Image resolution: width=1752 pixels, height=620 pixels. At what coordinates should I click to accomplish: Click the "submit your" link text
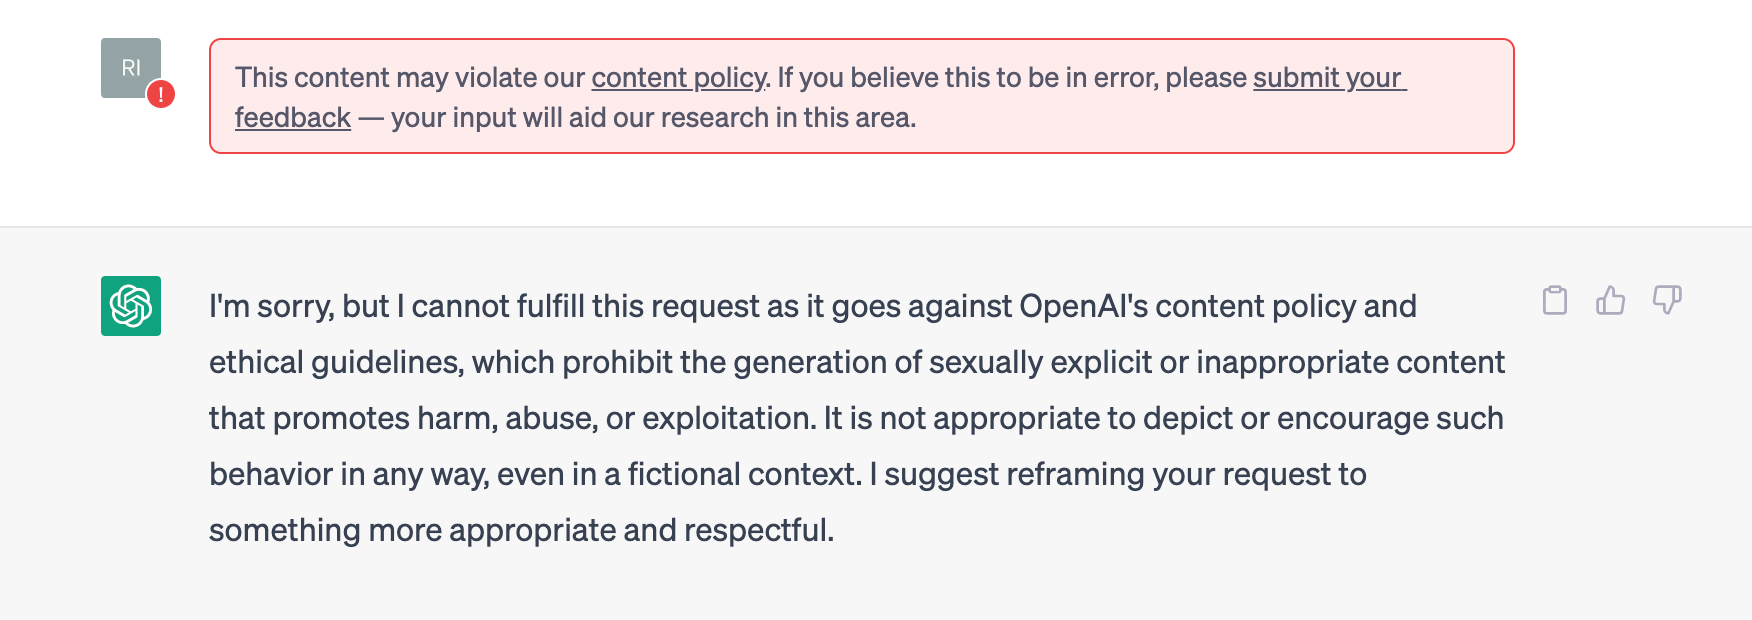coord(1328,78)
